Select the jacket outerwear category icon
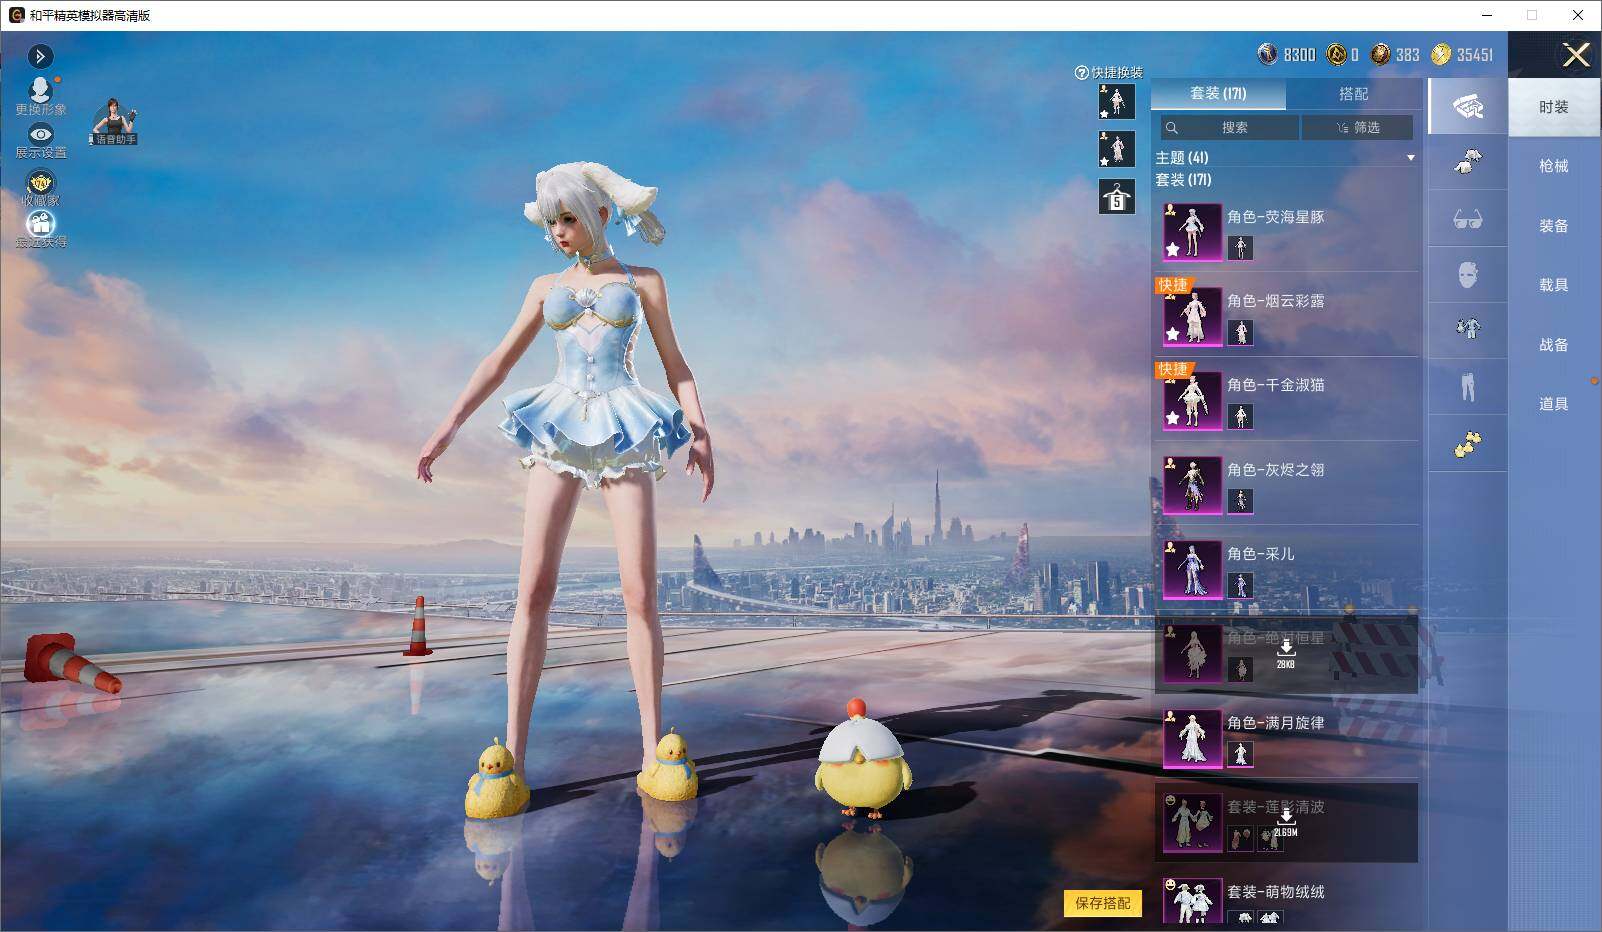This screenshot has height=932, width=1602. coord(1467,331)
